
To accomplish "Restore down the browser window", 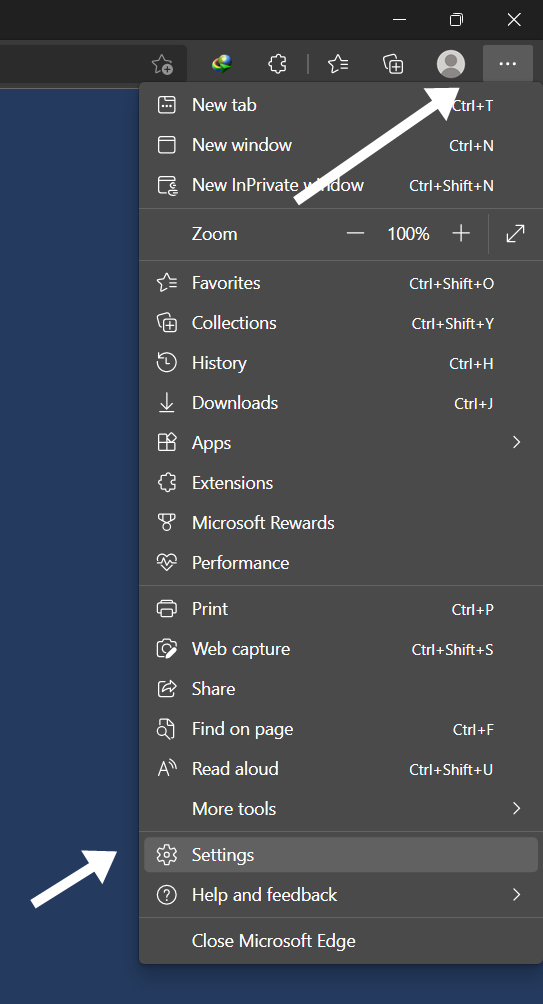I will pyautogui.click(x=456, y=20).
